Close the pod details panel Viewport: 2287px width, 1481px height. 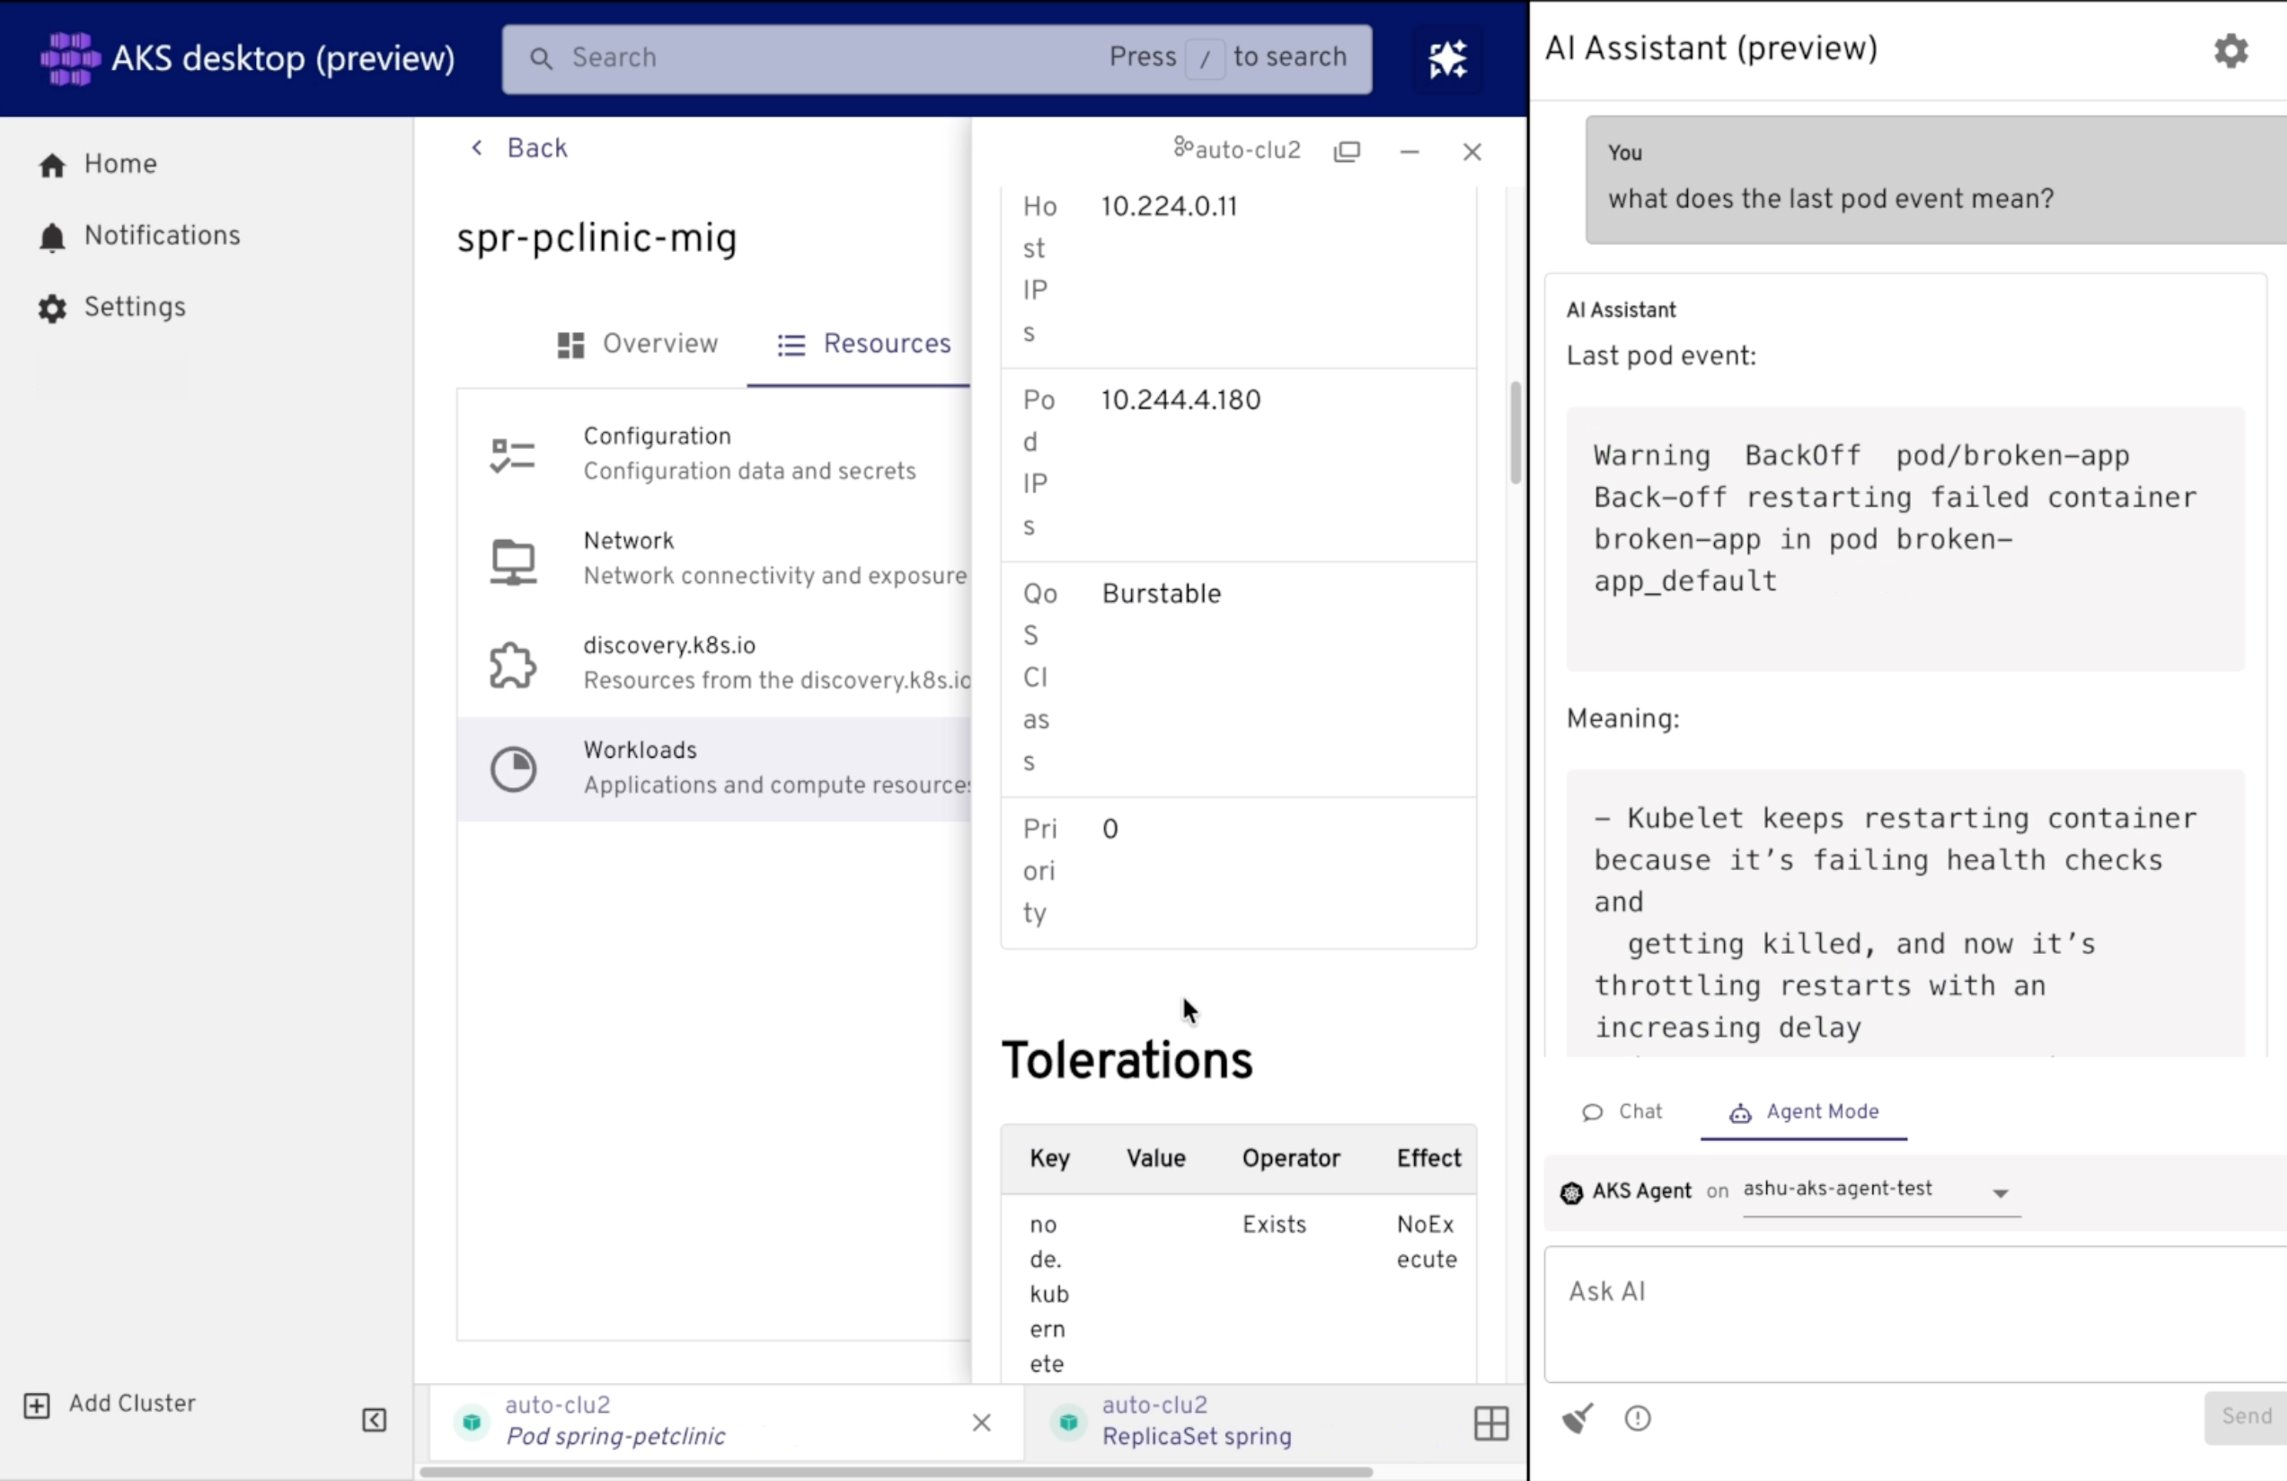click(1472, 152)
